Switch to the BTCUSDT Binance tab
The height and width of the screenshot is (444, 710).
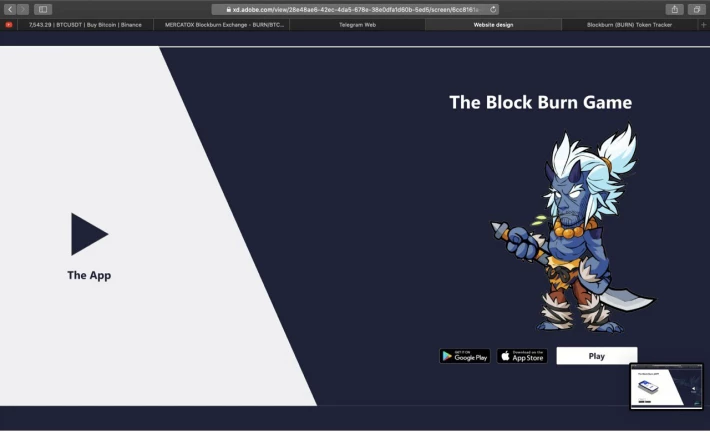(85, 25)
